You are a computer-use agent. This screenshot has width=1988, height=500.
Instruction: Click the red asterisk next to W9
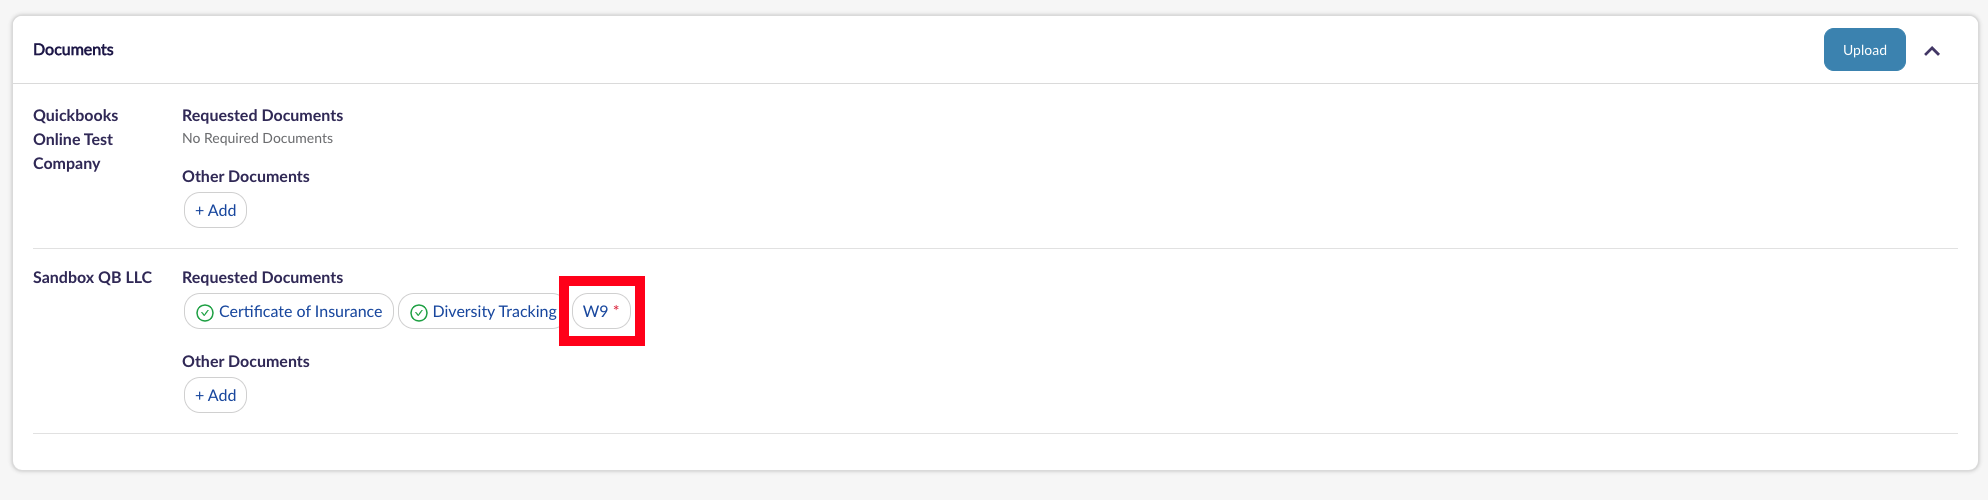pyautogui.click(x=616, y=309)
